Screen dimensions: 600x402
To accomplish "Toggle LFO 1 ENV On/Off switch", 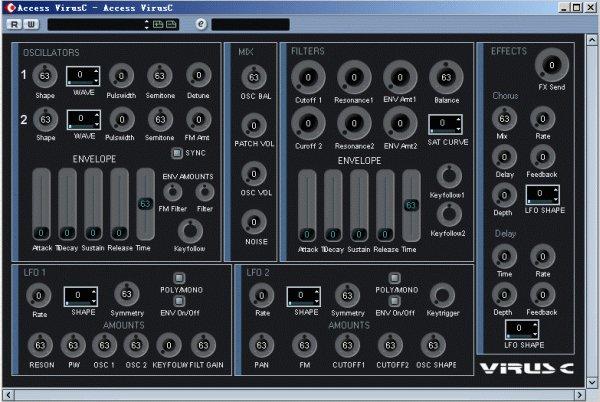I will point(179,301).
